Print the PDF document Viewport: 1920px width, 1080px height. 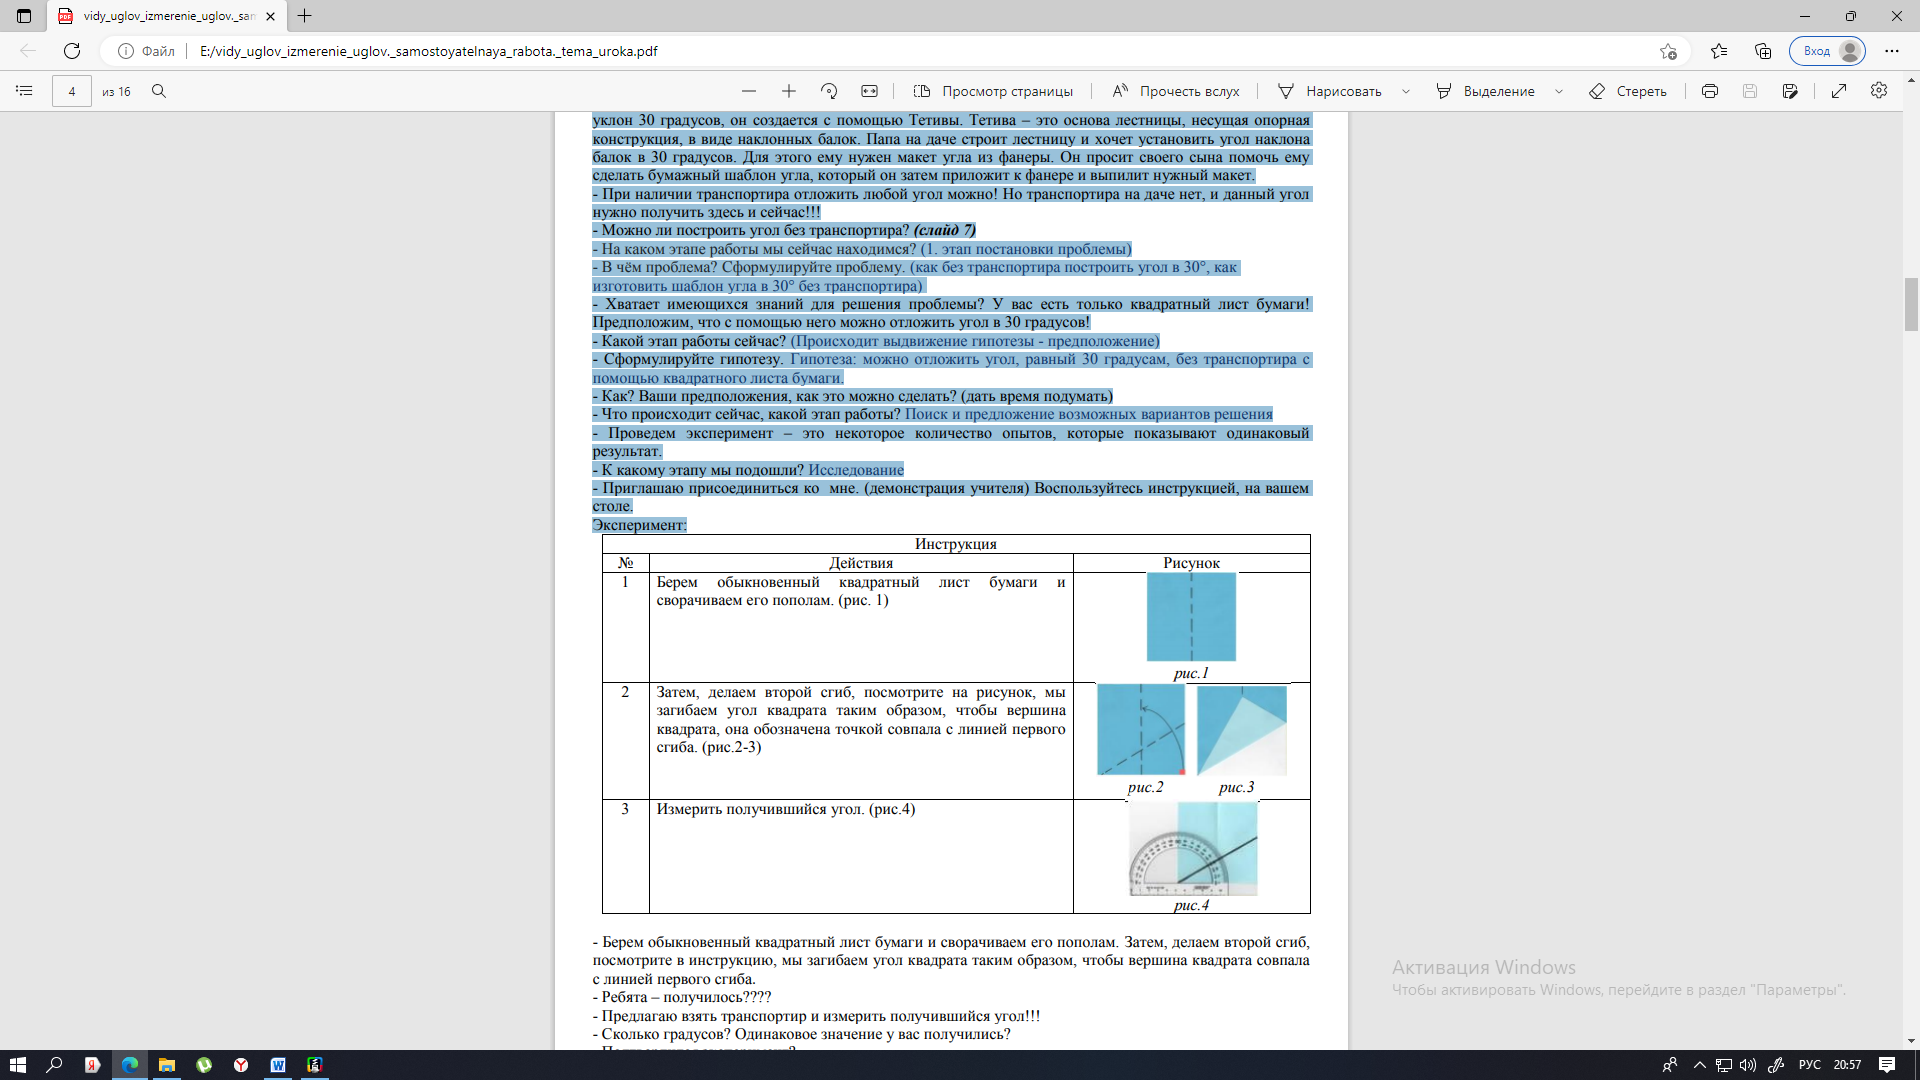tap(1710, 91)
